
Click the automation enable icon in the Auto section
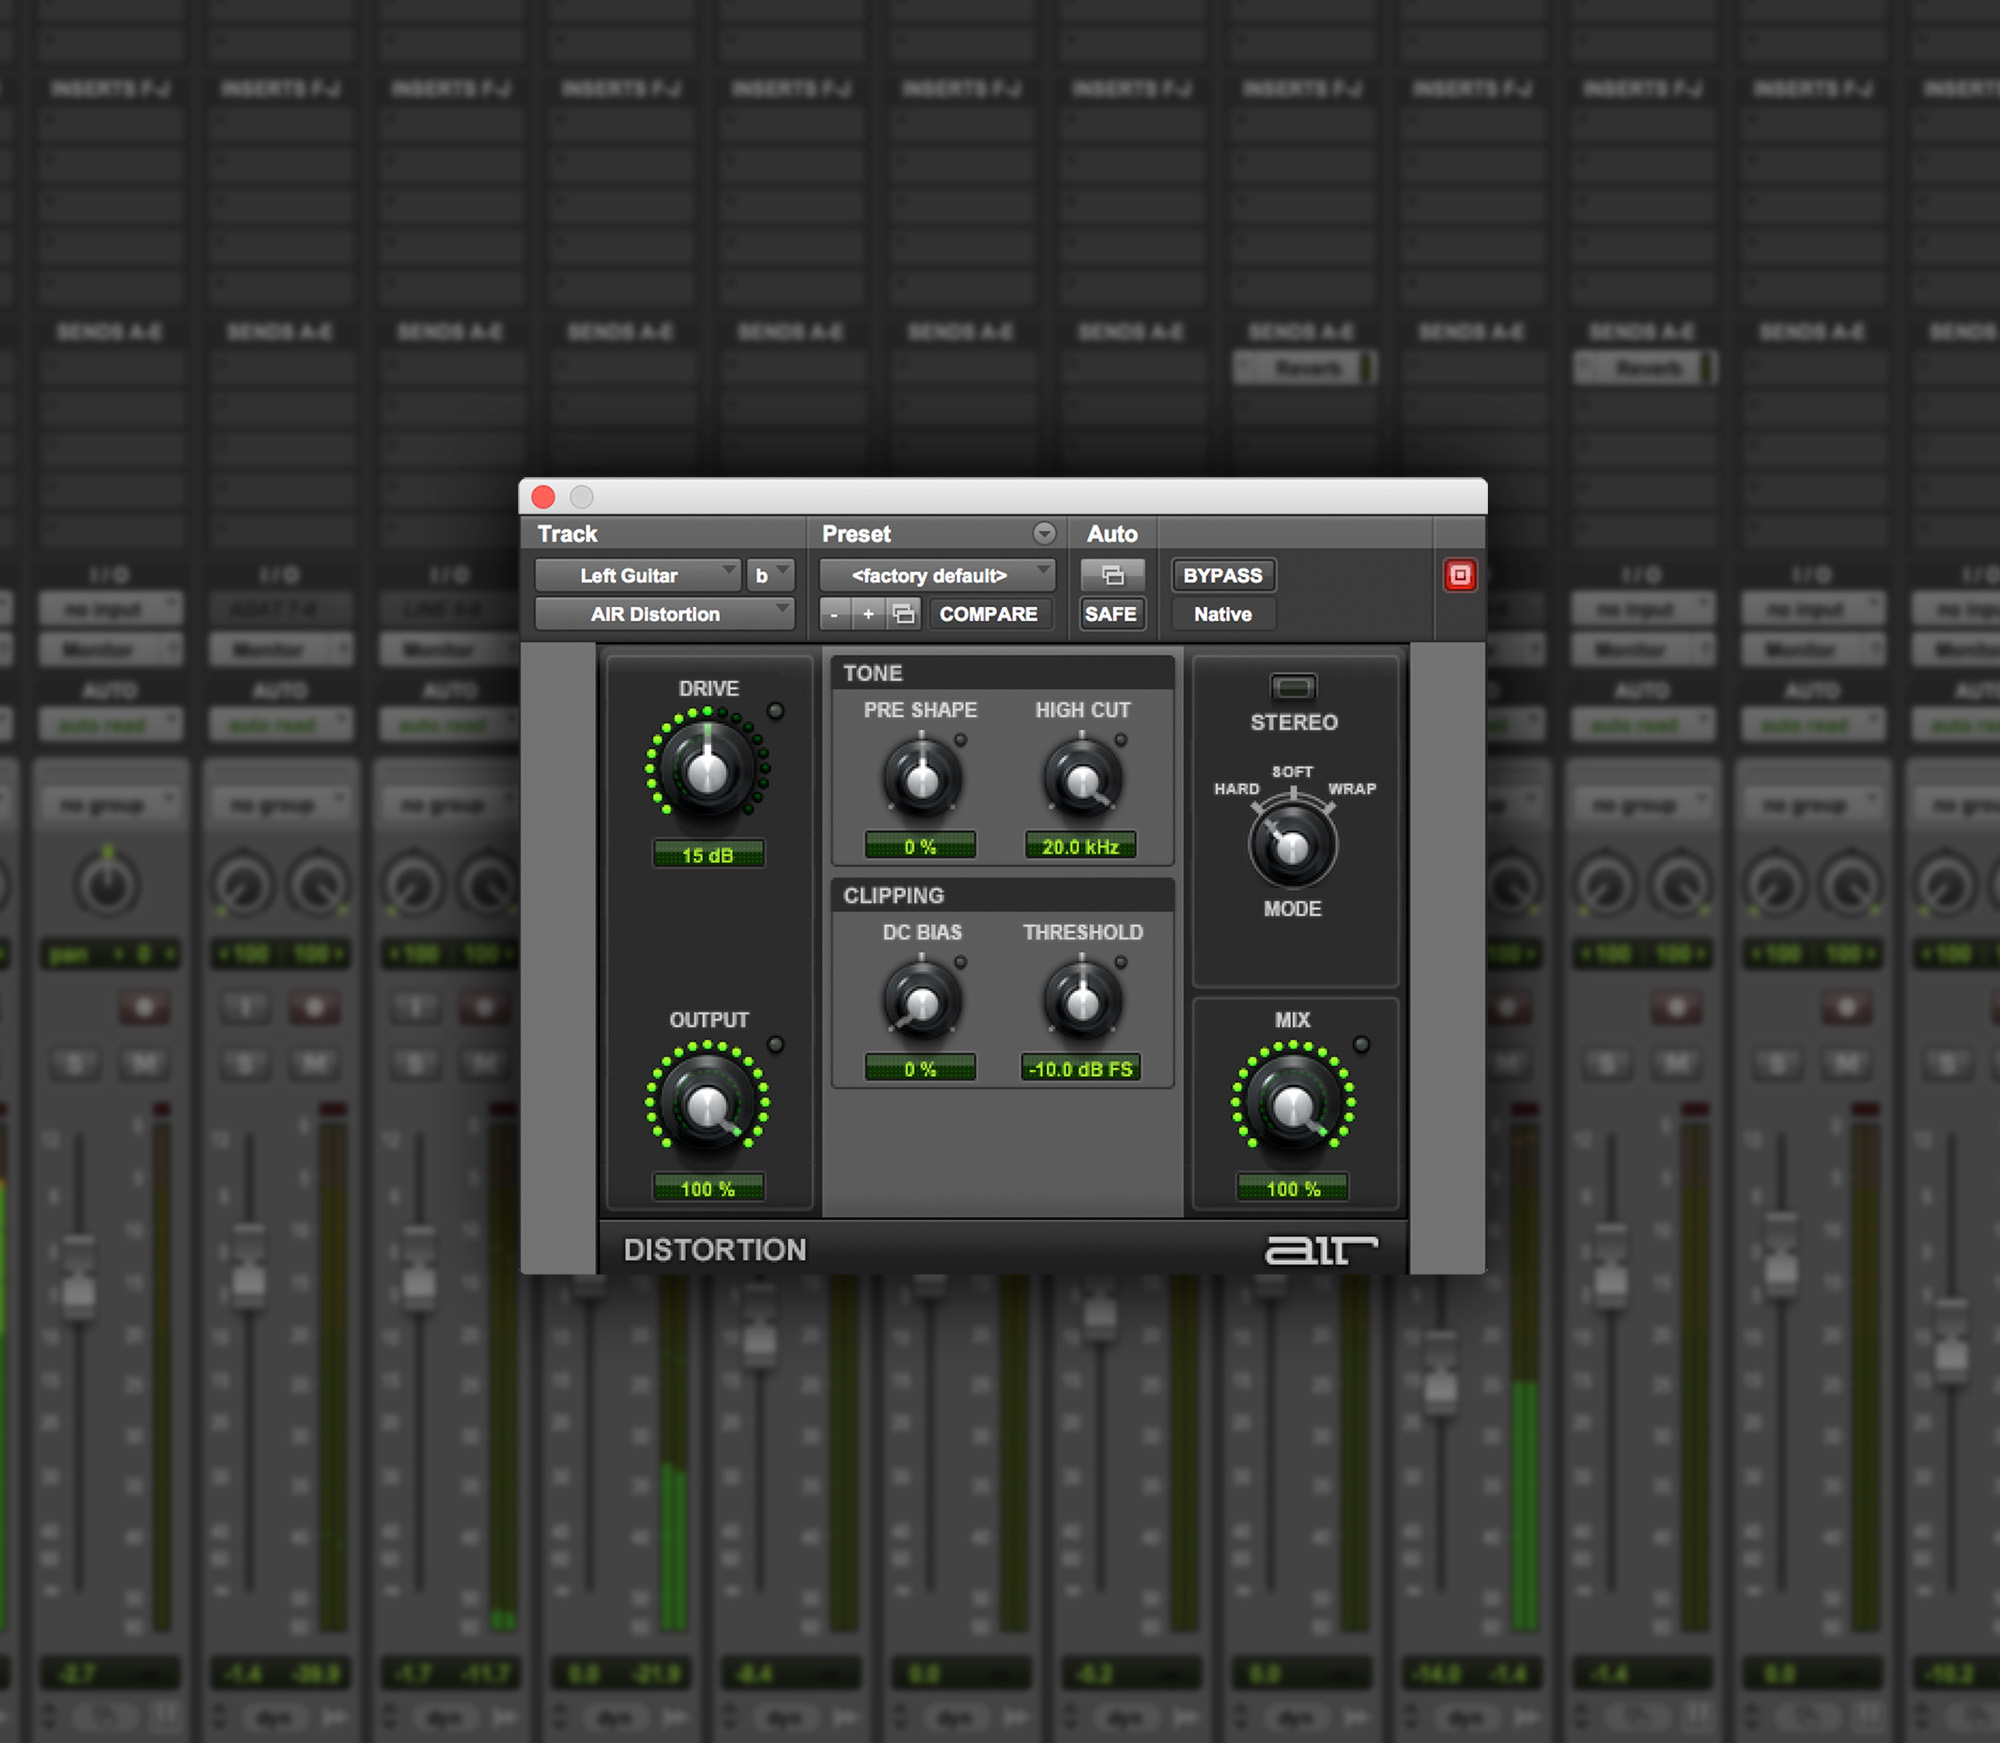pyautogui.click(x=1112, y=575)
